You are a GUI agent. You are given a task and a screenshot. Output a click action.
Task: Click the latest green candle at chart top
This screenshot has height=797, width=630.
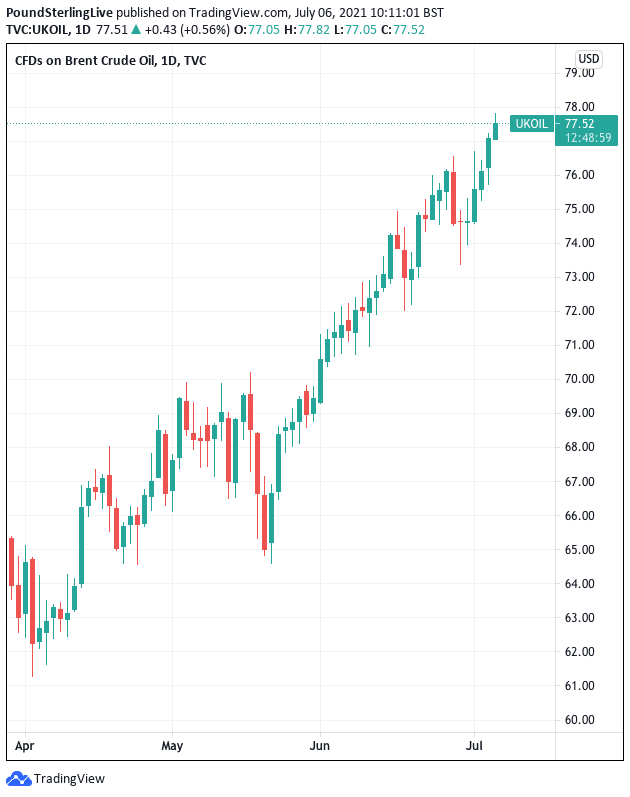click(496, 130)
